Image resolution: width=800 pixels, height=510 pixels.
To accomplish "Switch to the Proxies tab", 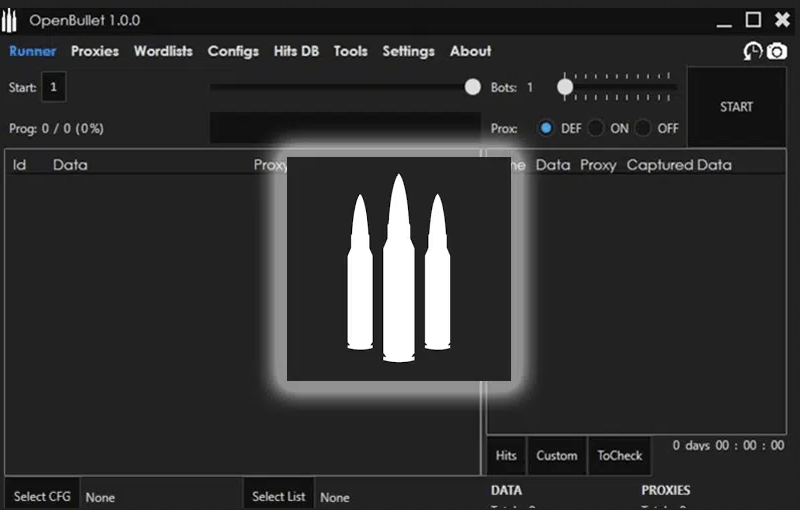I will (x=95, y=51).
